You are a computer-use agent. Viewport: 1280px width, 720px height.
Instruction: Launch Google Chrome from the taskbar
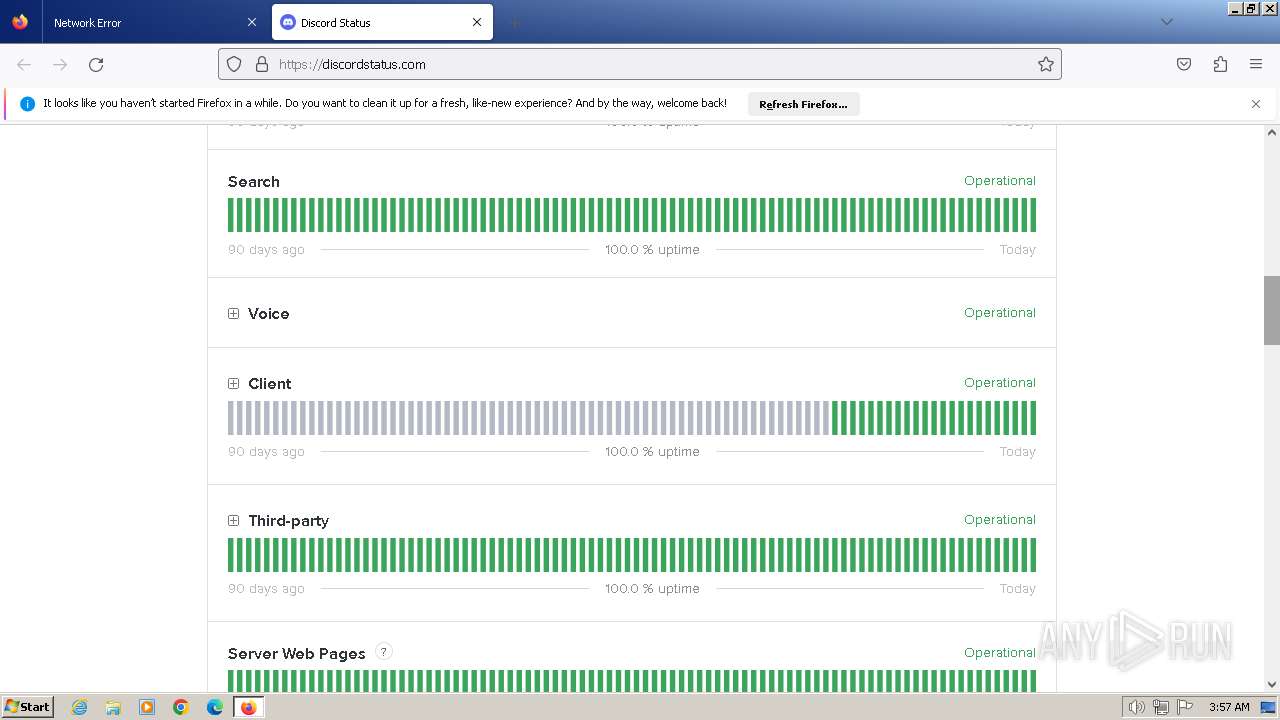(181, 707)
